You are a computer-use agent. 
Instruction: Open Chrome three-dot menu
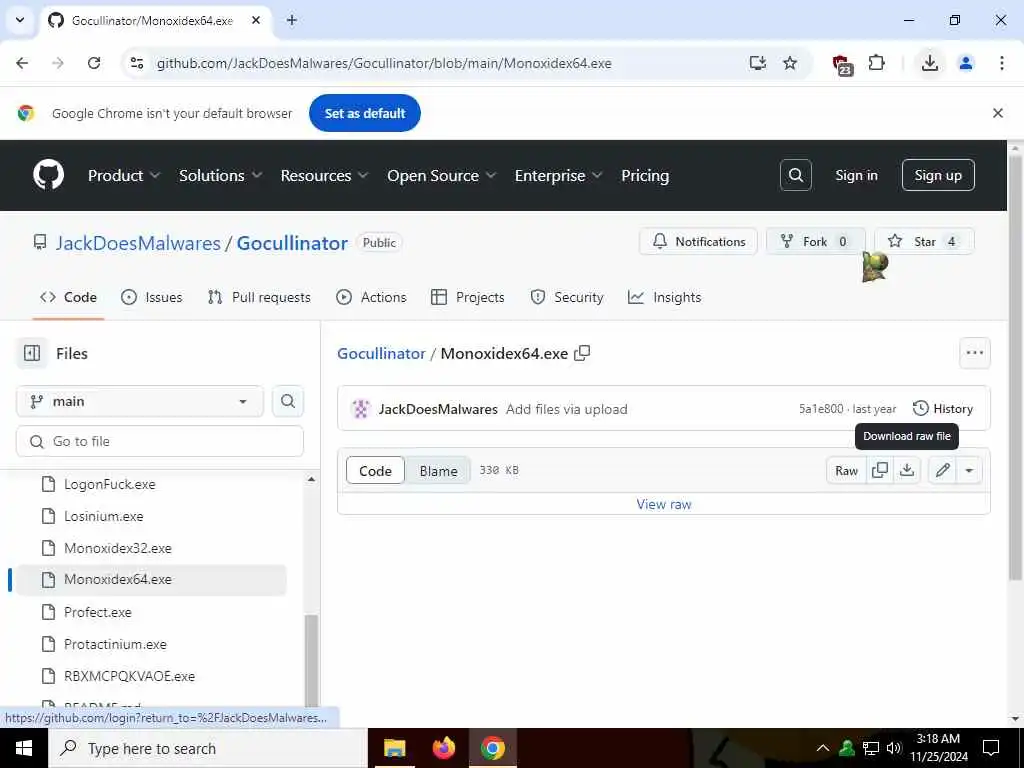pyautogui.click(x=1002, y=63)
